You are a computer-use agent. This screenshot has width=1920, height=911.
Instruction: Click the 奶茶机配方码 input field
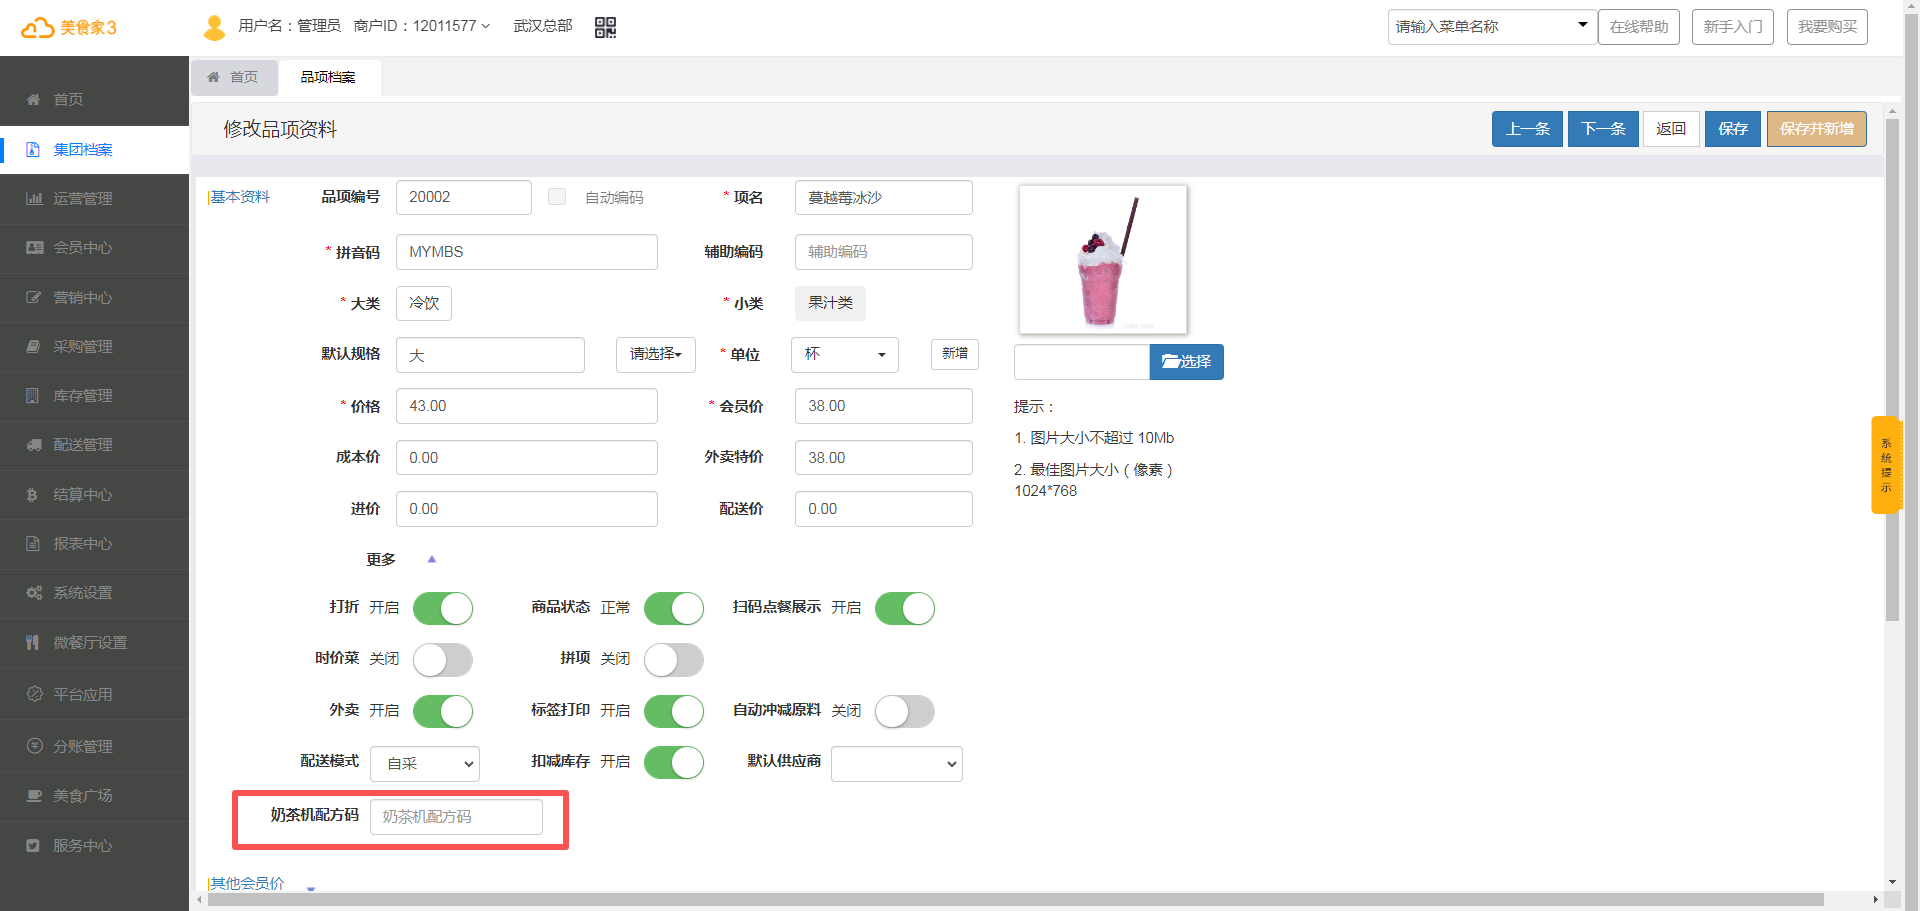456,817
